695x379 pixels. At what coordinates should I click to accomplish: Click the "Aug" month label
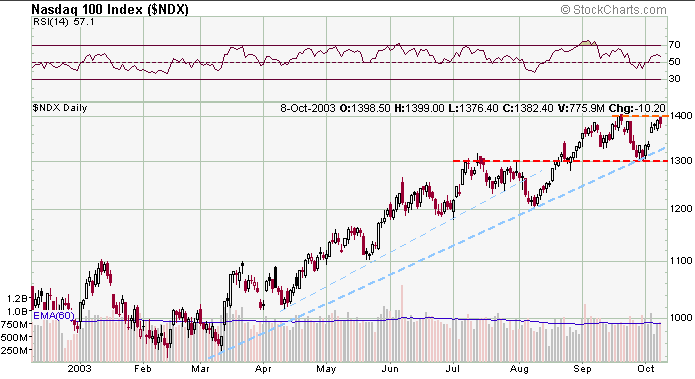(x=519, y=369)
